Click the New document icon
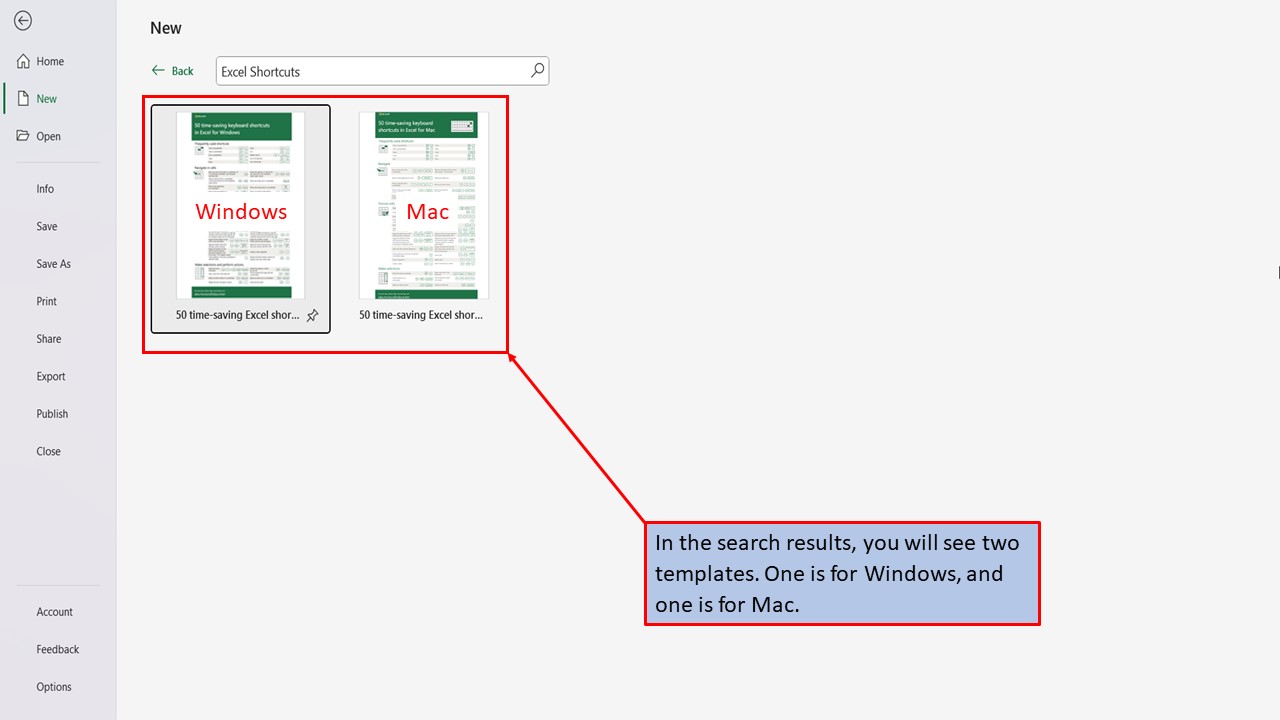Image resolution: width=1280 pixels, height=720 pixels. [x=22, y=98]
